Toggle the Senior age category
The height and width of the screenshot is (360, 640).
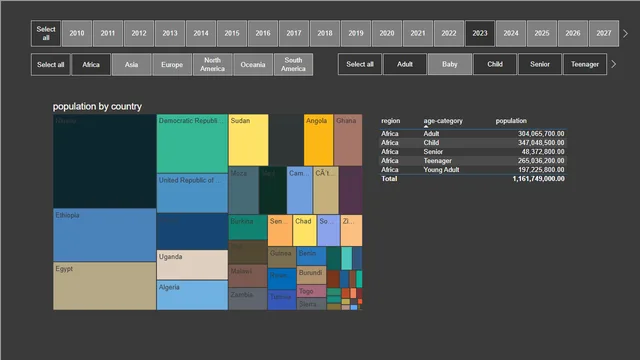(540, 64)
